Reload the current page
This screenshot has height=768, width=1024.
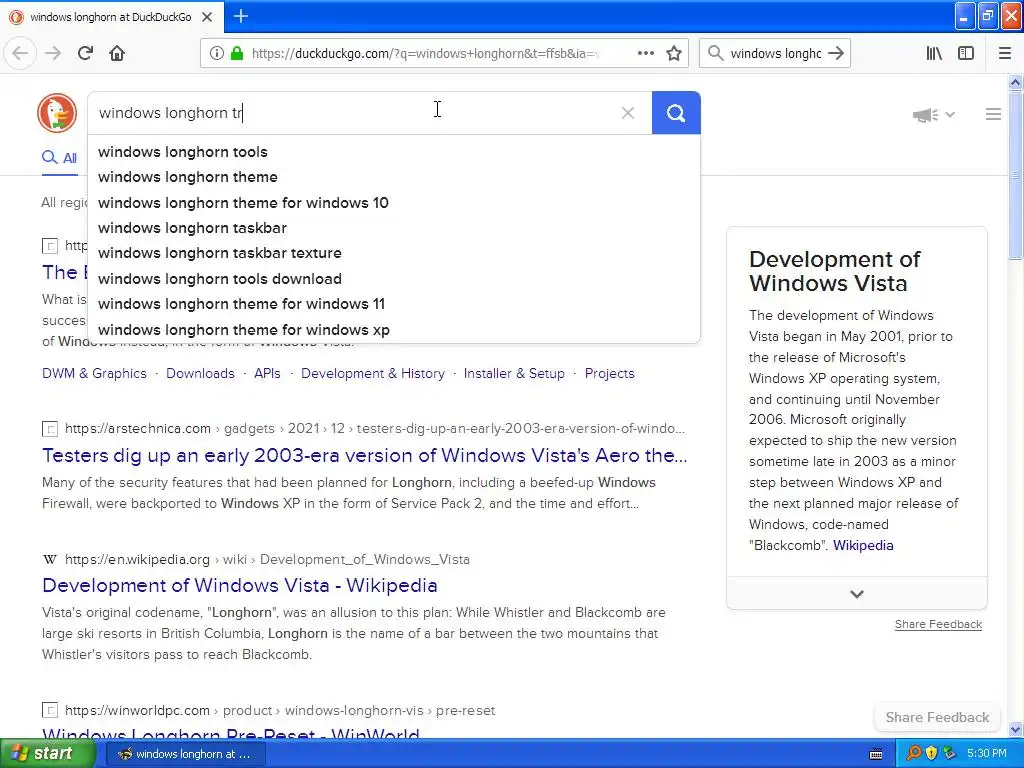pos(85,53)
